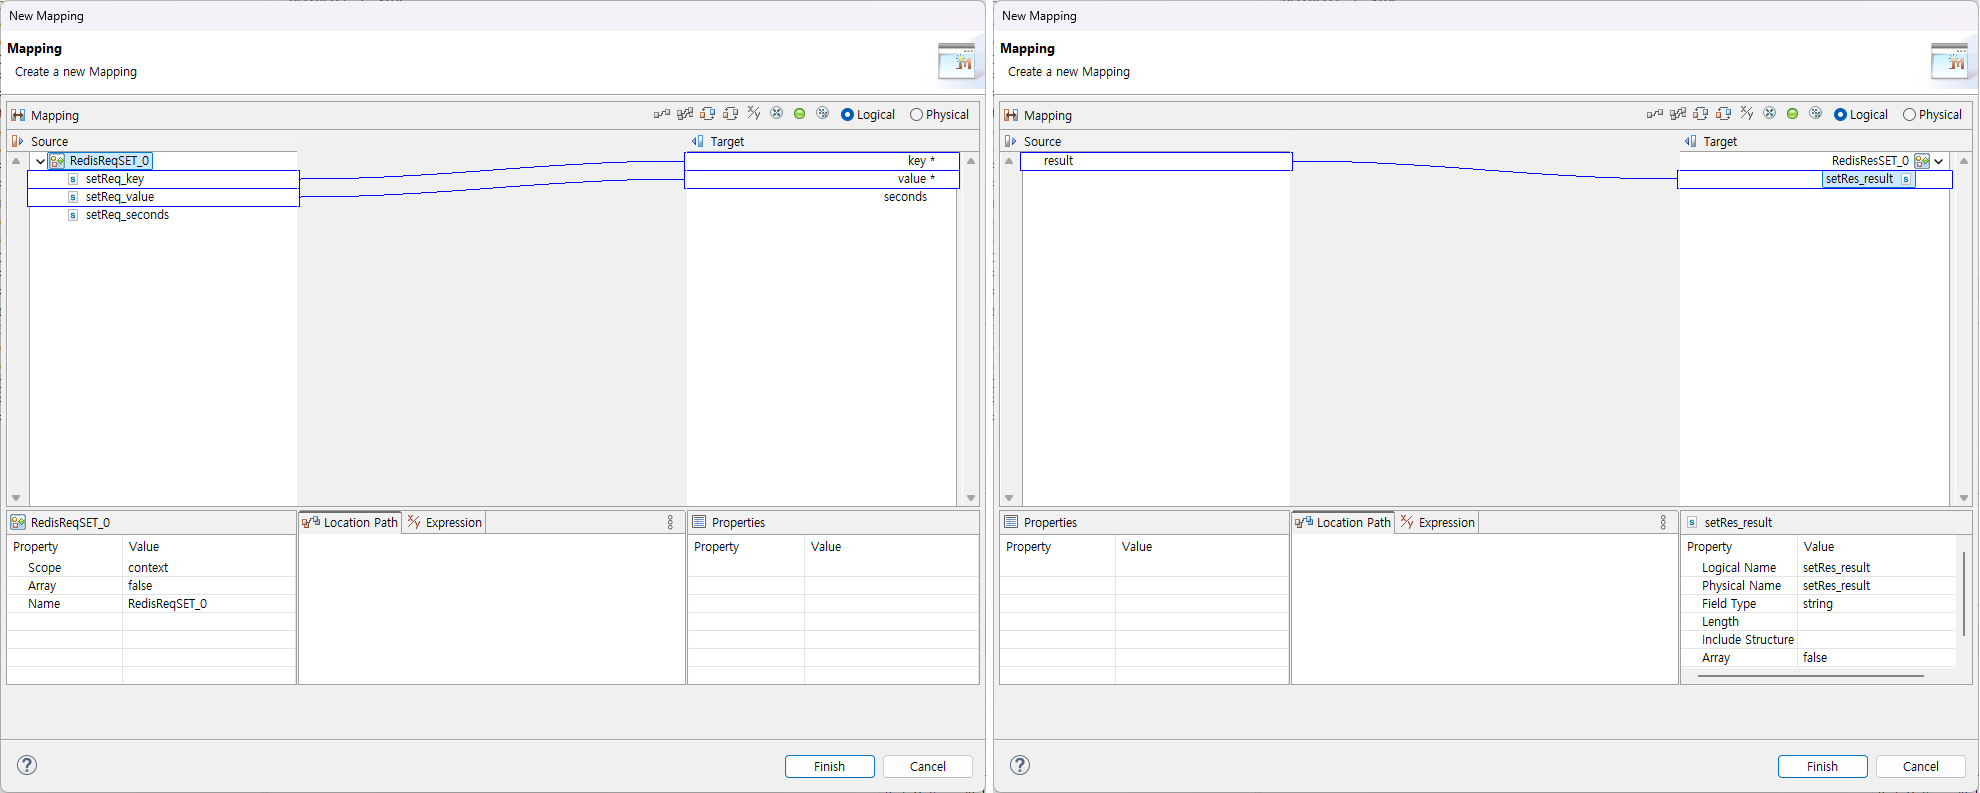Select the setReq_key source field
The image size is (1980, 793).
coord(163,179)
